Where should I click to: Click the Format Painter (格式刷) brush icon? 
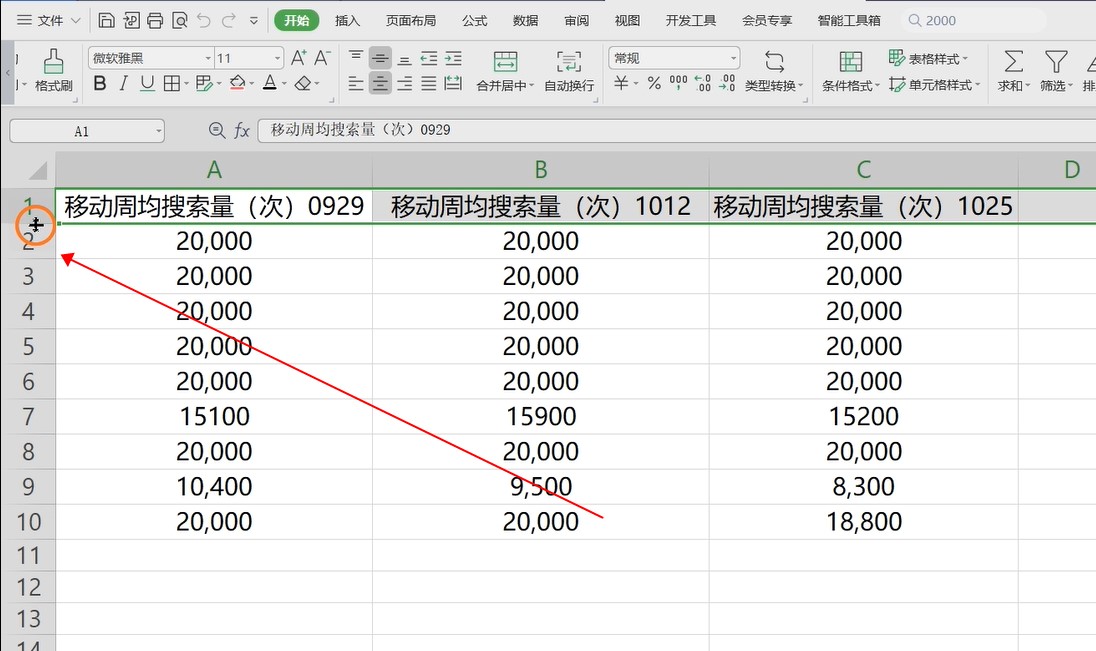54,63
